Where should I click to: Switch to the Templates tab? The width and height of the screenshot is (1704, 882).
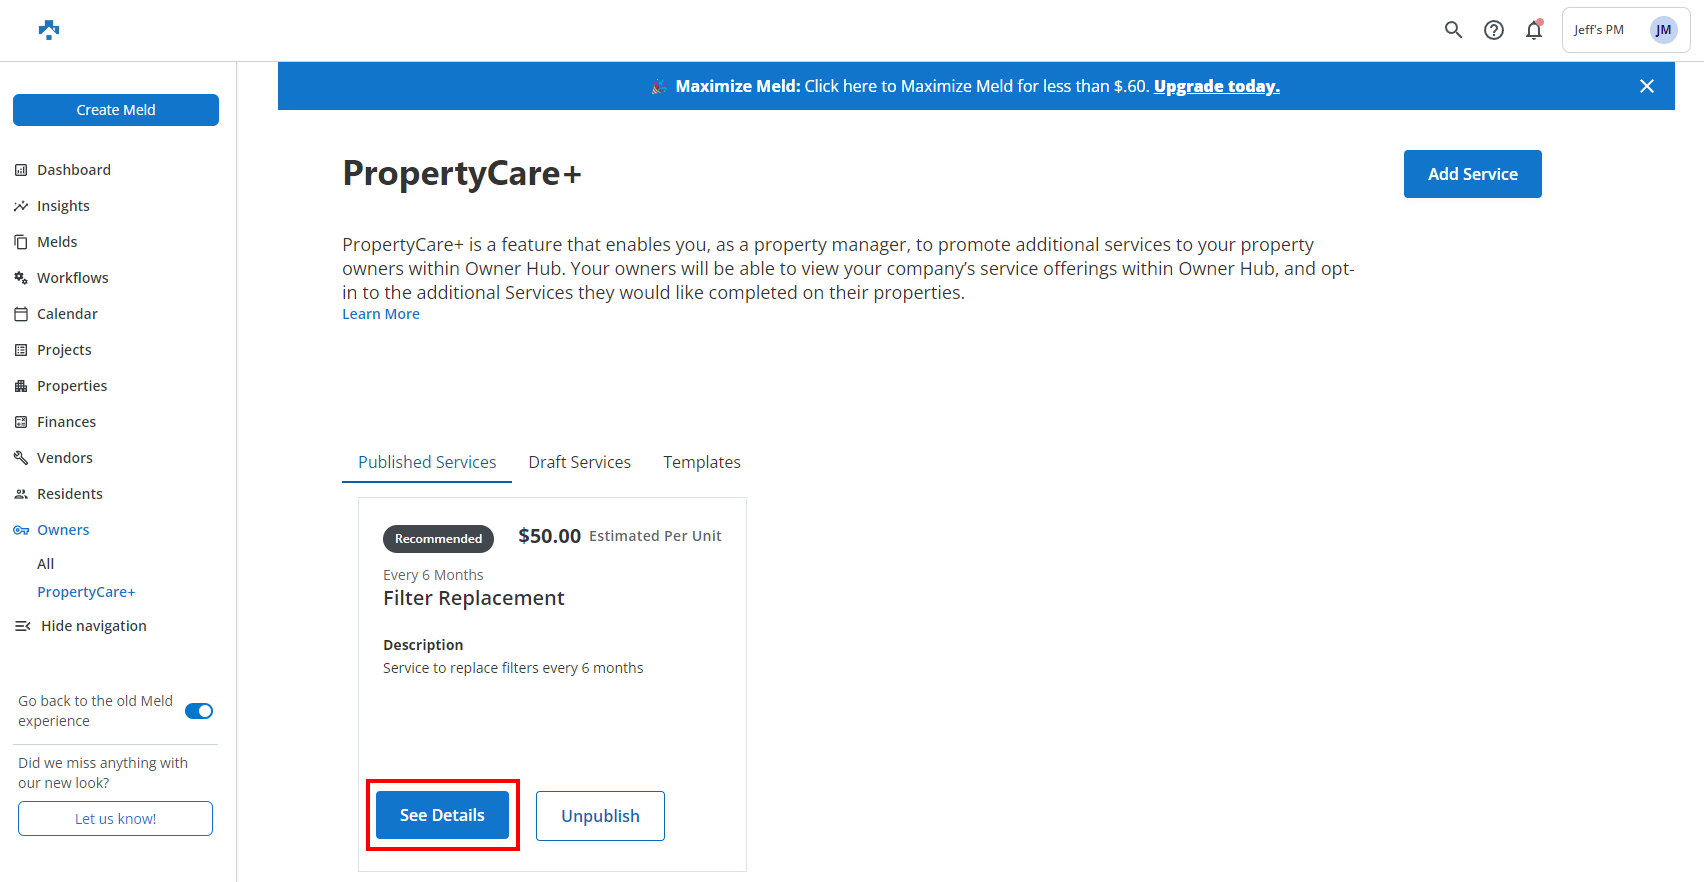tap(701, 462)
